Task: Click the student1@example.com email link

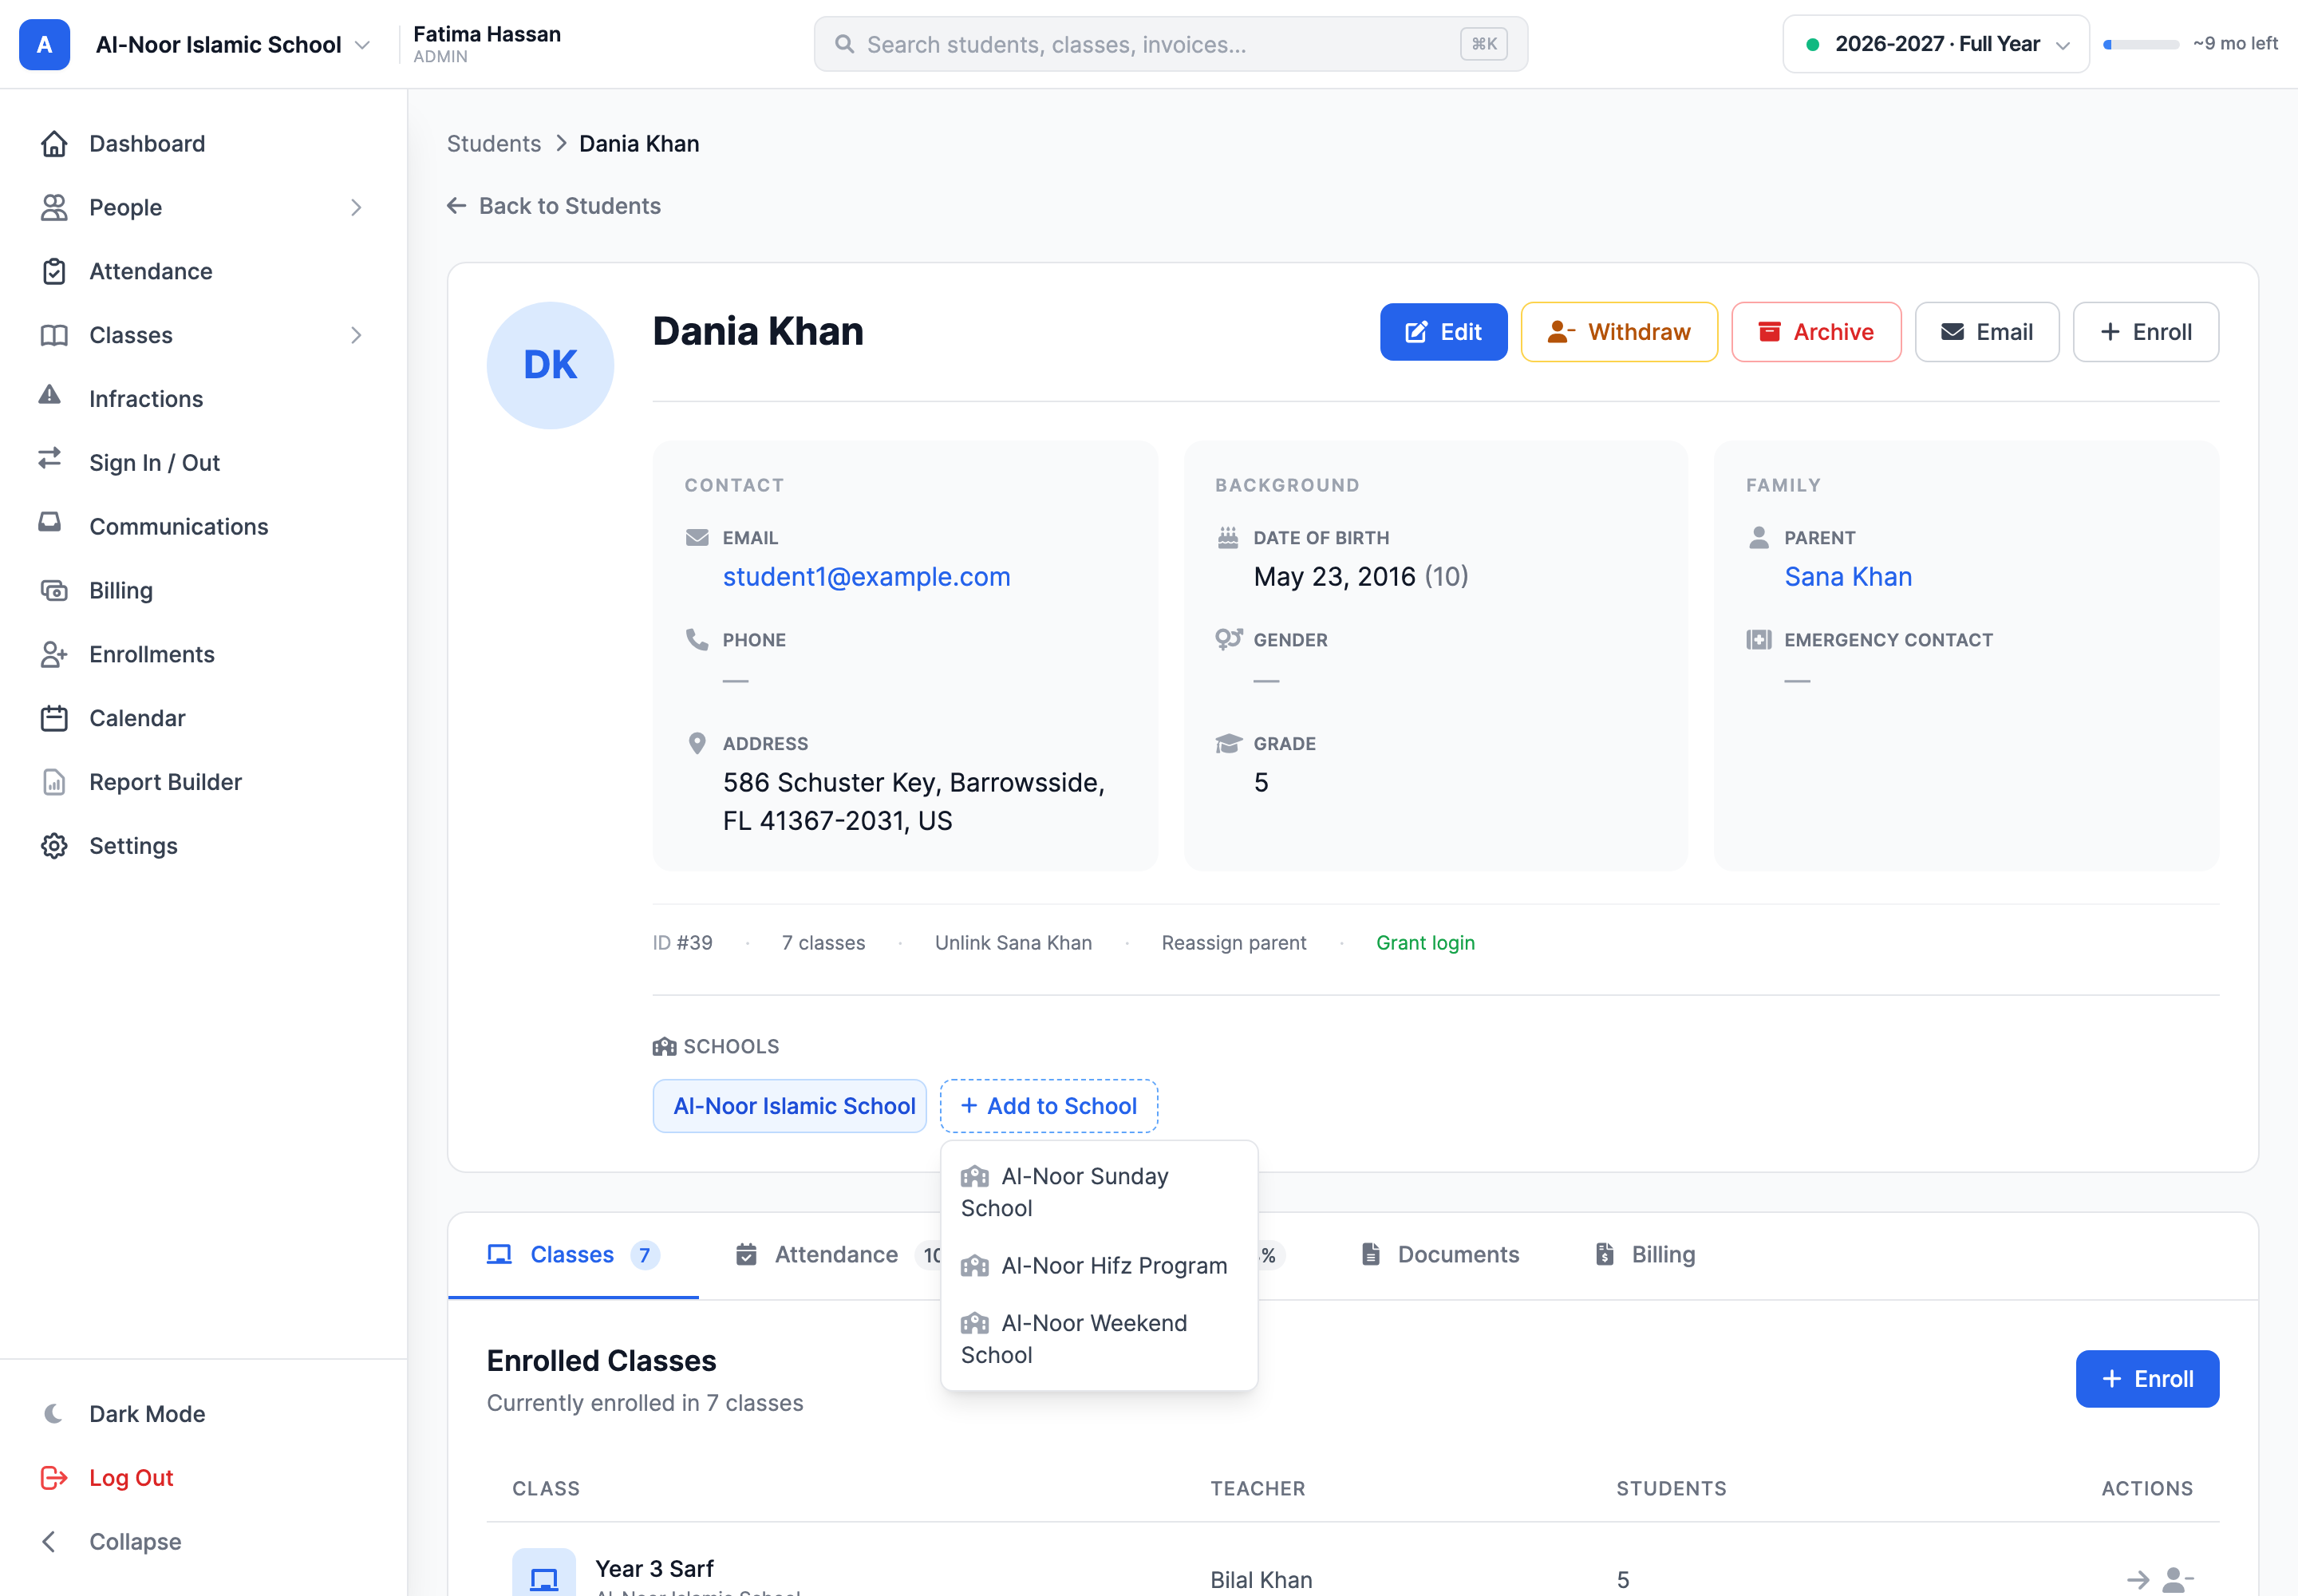Action: coord(866,577)
